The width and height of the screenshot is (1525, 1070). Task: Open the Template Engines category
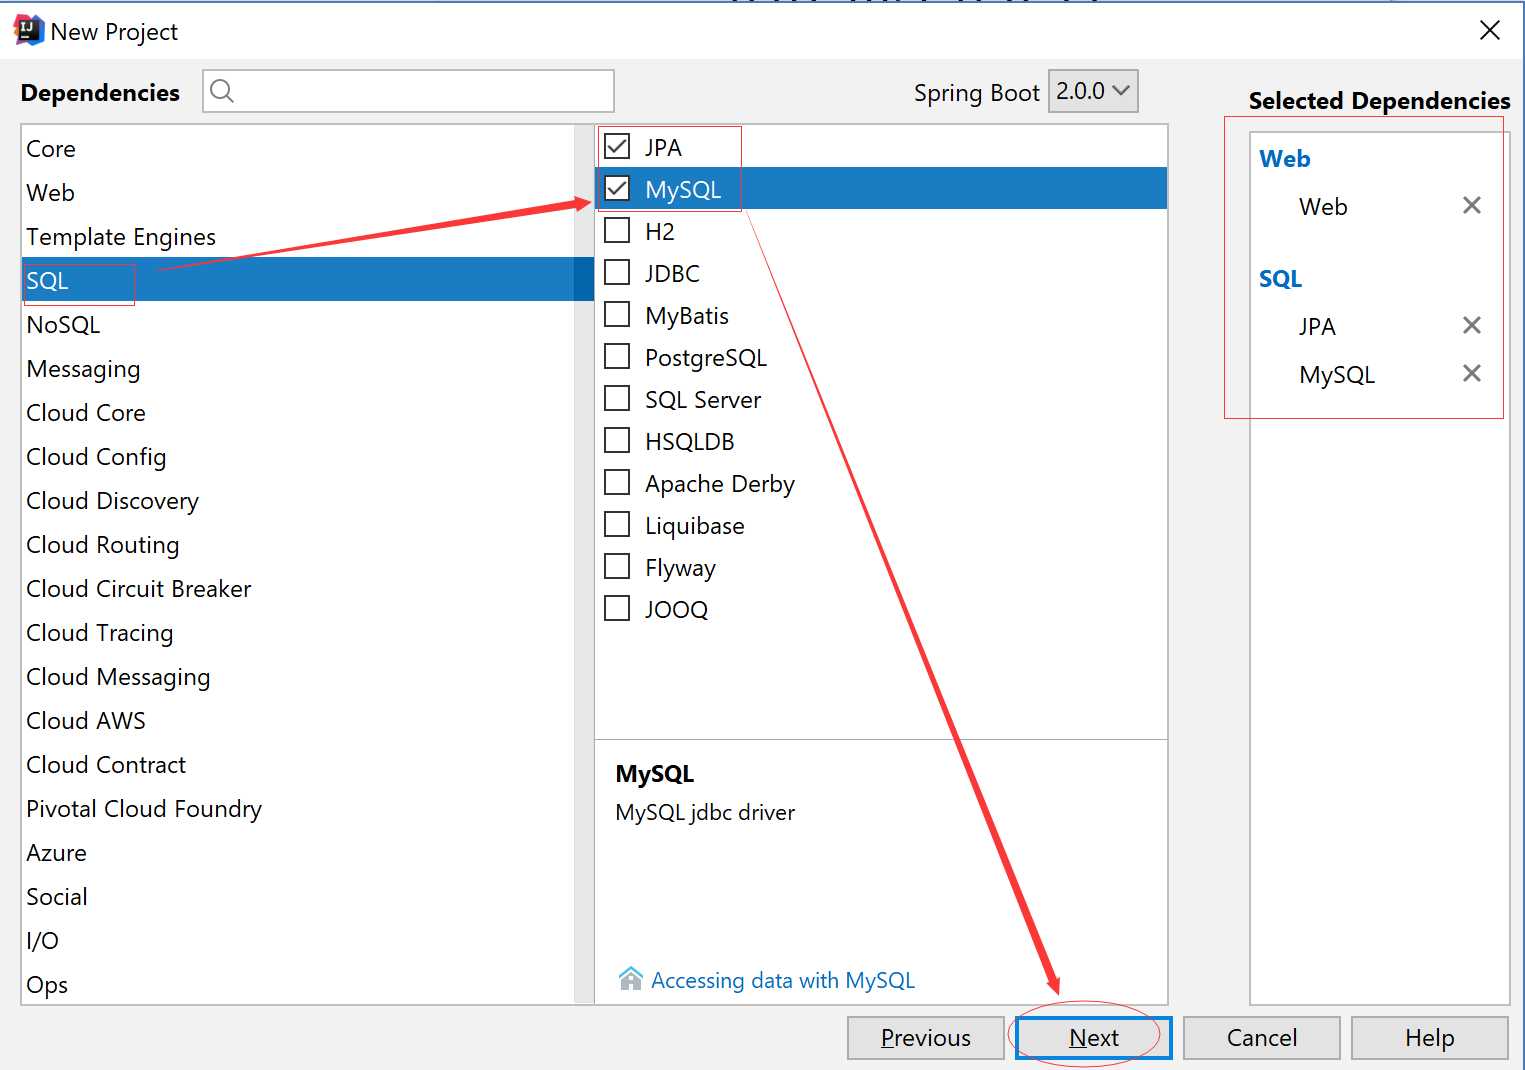point(298,237)
